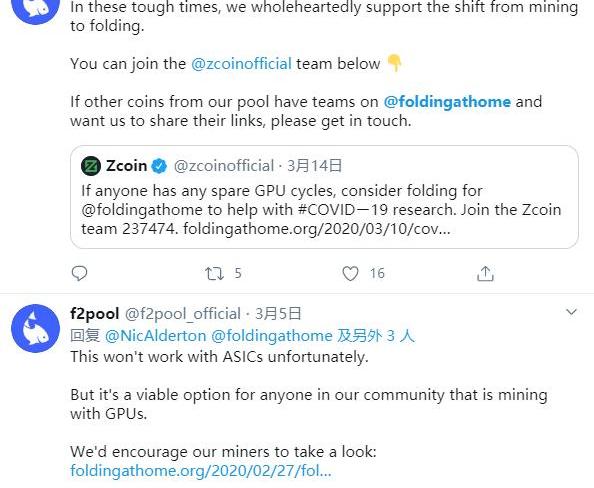Open the @zcoinofficial mention link
594x488 pixels.
pos(241,64)
